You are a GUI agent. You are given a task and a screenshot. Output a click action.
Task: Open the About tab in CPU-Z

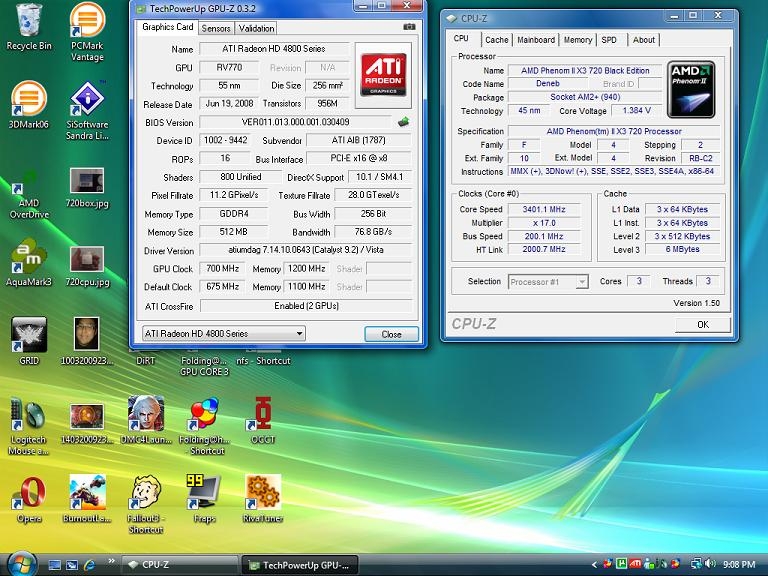(x=644, y=40)
